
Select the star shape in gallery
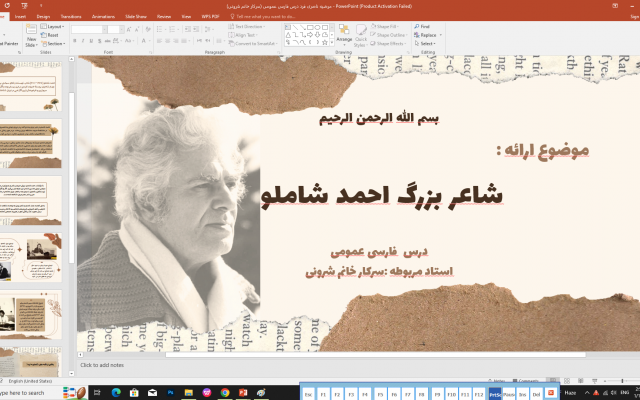tap(324, 42)
